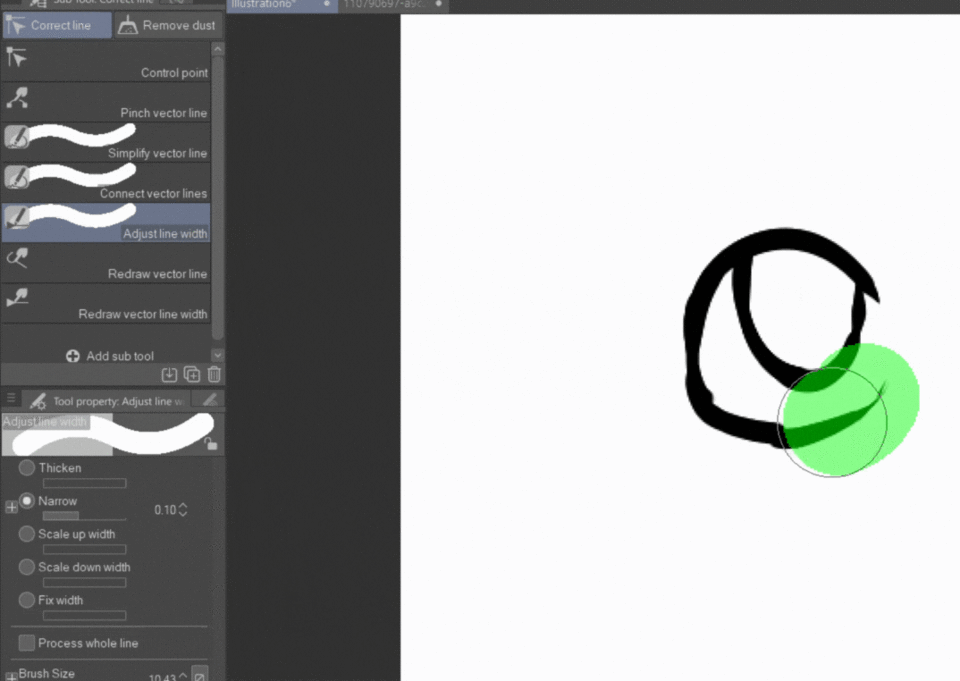
Task: Click the Scale down width slider bar
Action: coord(84,582)
